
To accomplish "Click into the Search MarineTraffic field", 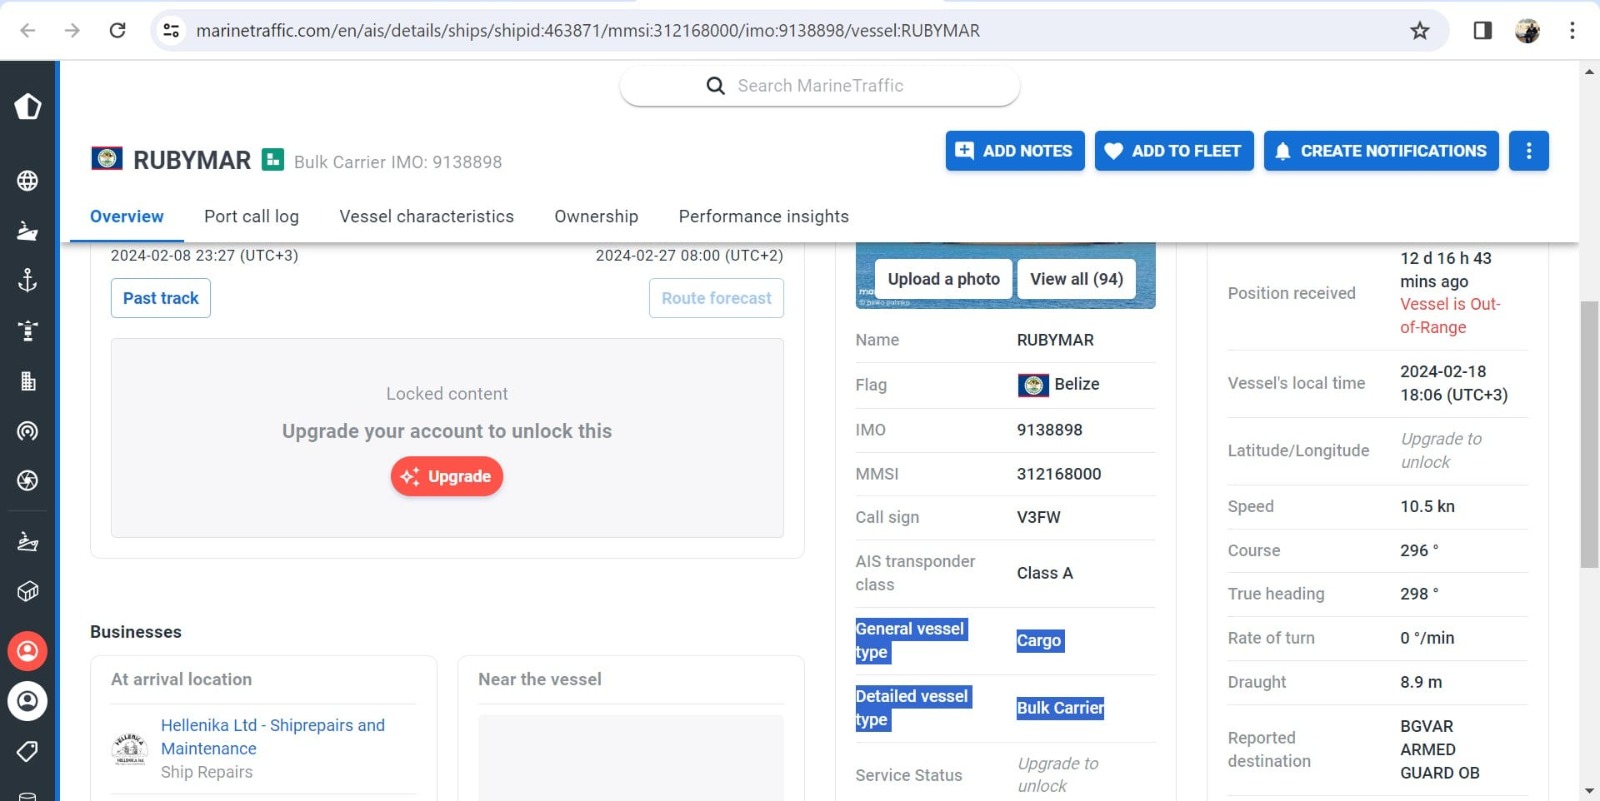I will click(820, 86).
